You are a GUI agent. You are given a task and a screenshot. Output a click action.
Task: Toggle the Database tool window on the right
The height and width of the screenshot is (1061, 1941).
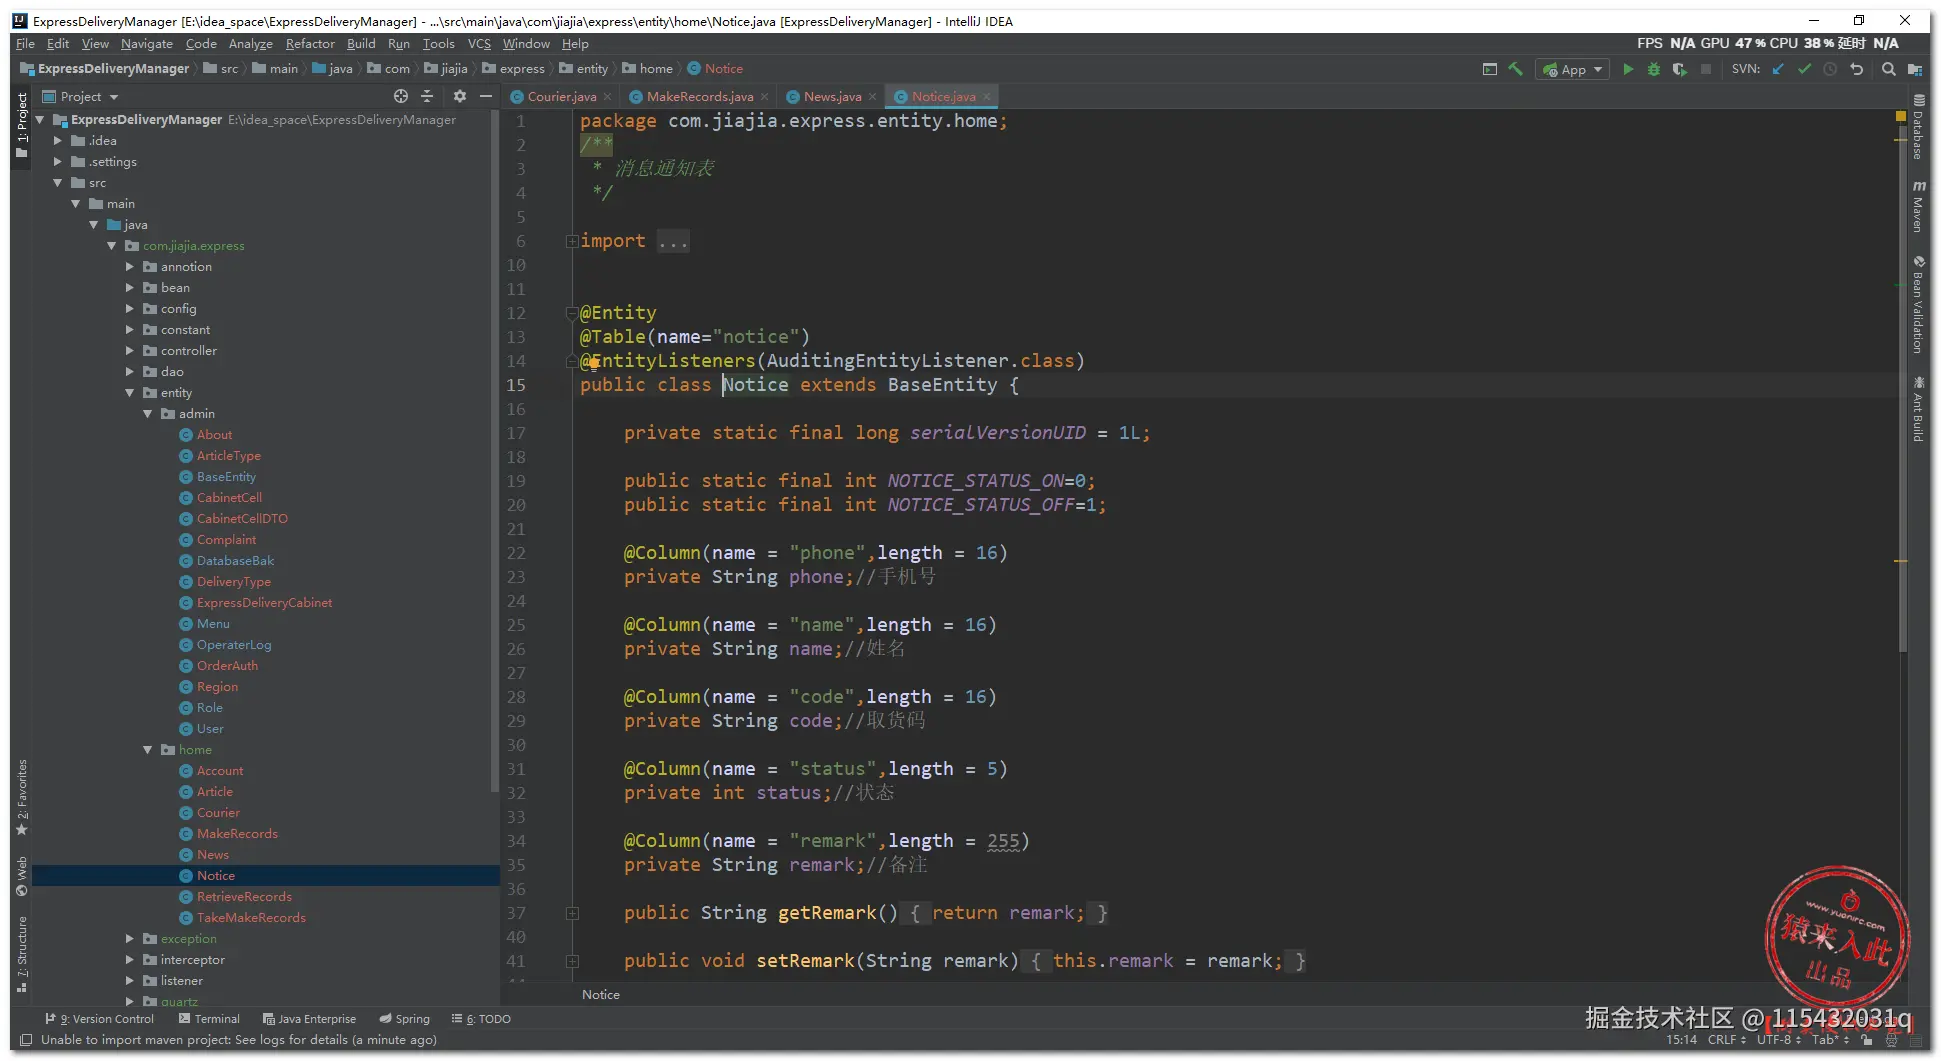point(1918,128)
